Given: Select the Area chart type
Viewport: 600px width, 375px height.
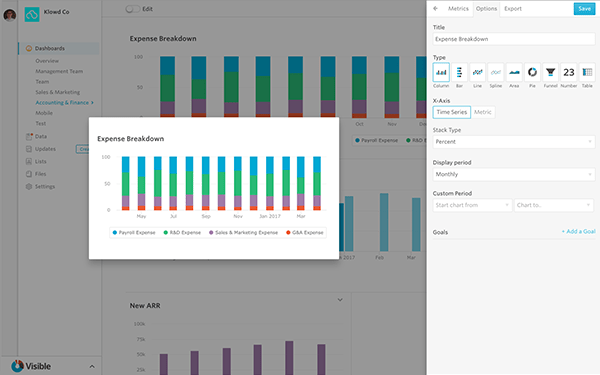Looking at the screenshot, I should pyautogui.click(x=514, y=72).
